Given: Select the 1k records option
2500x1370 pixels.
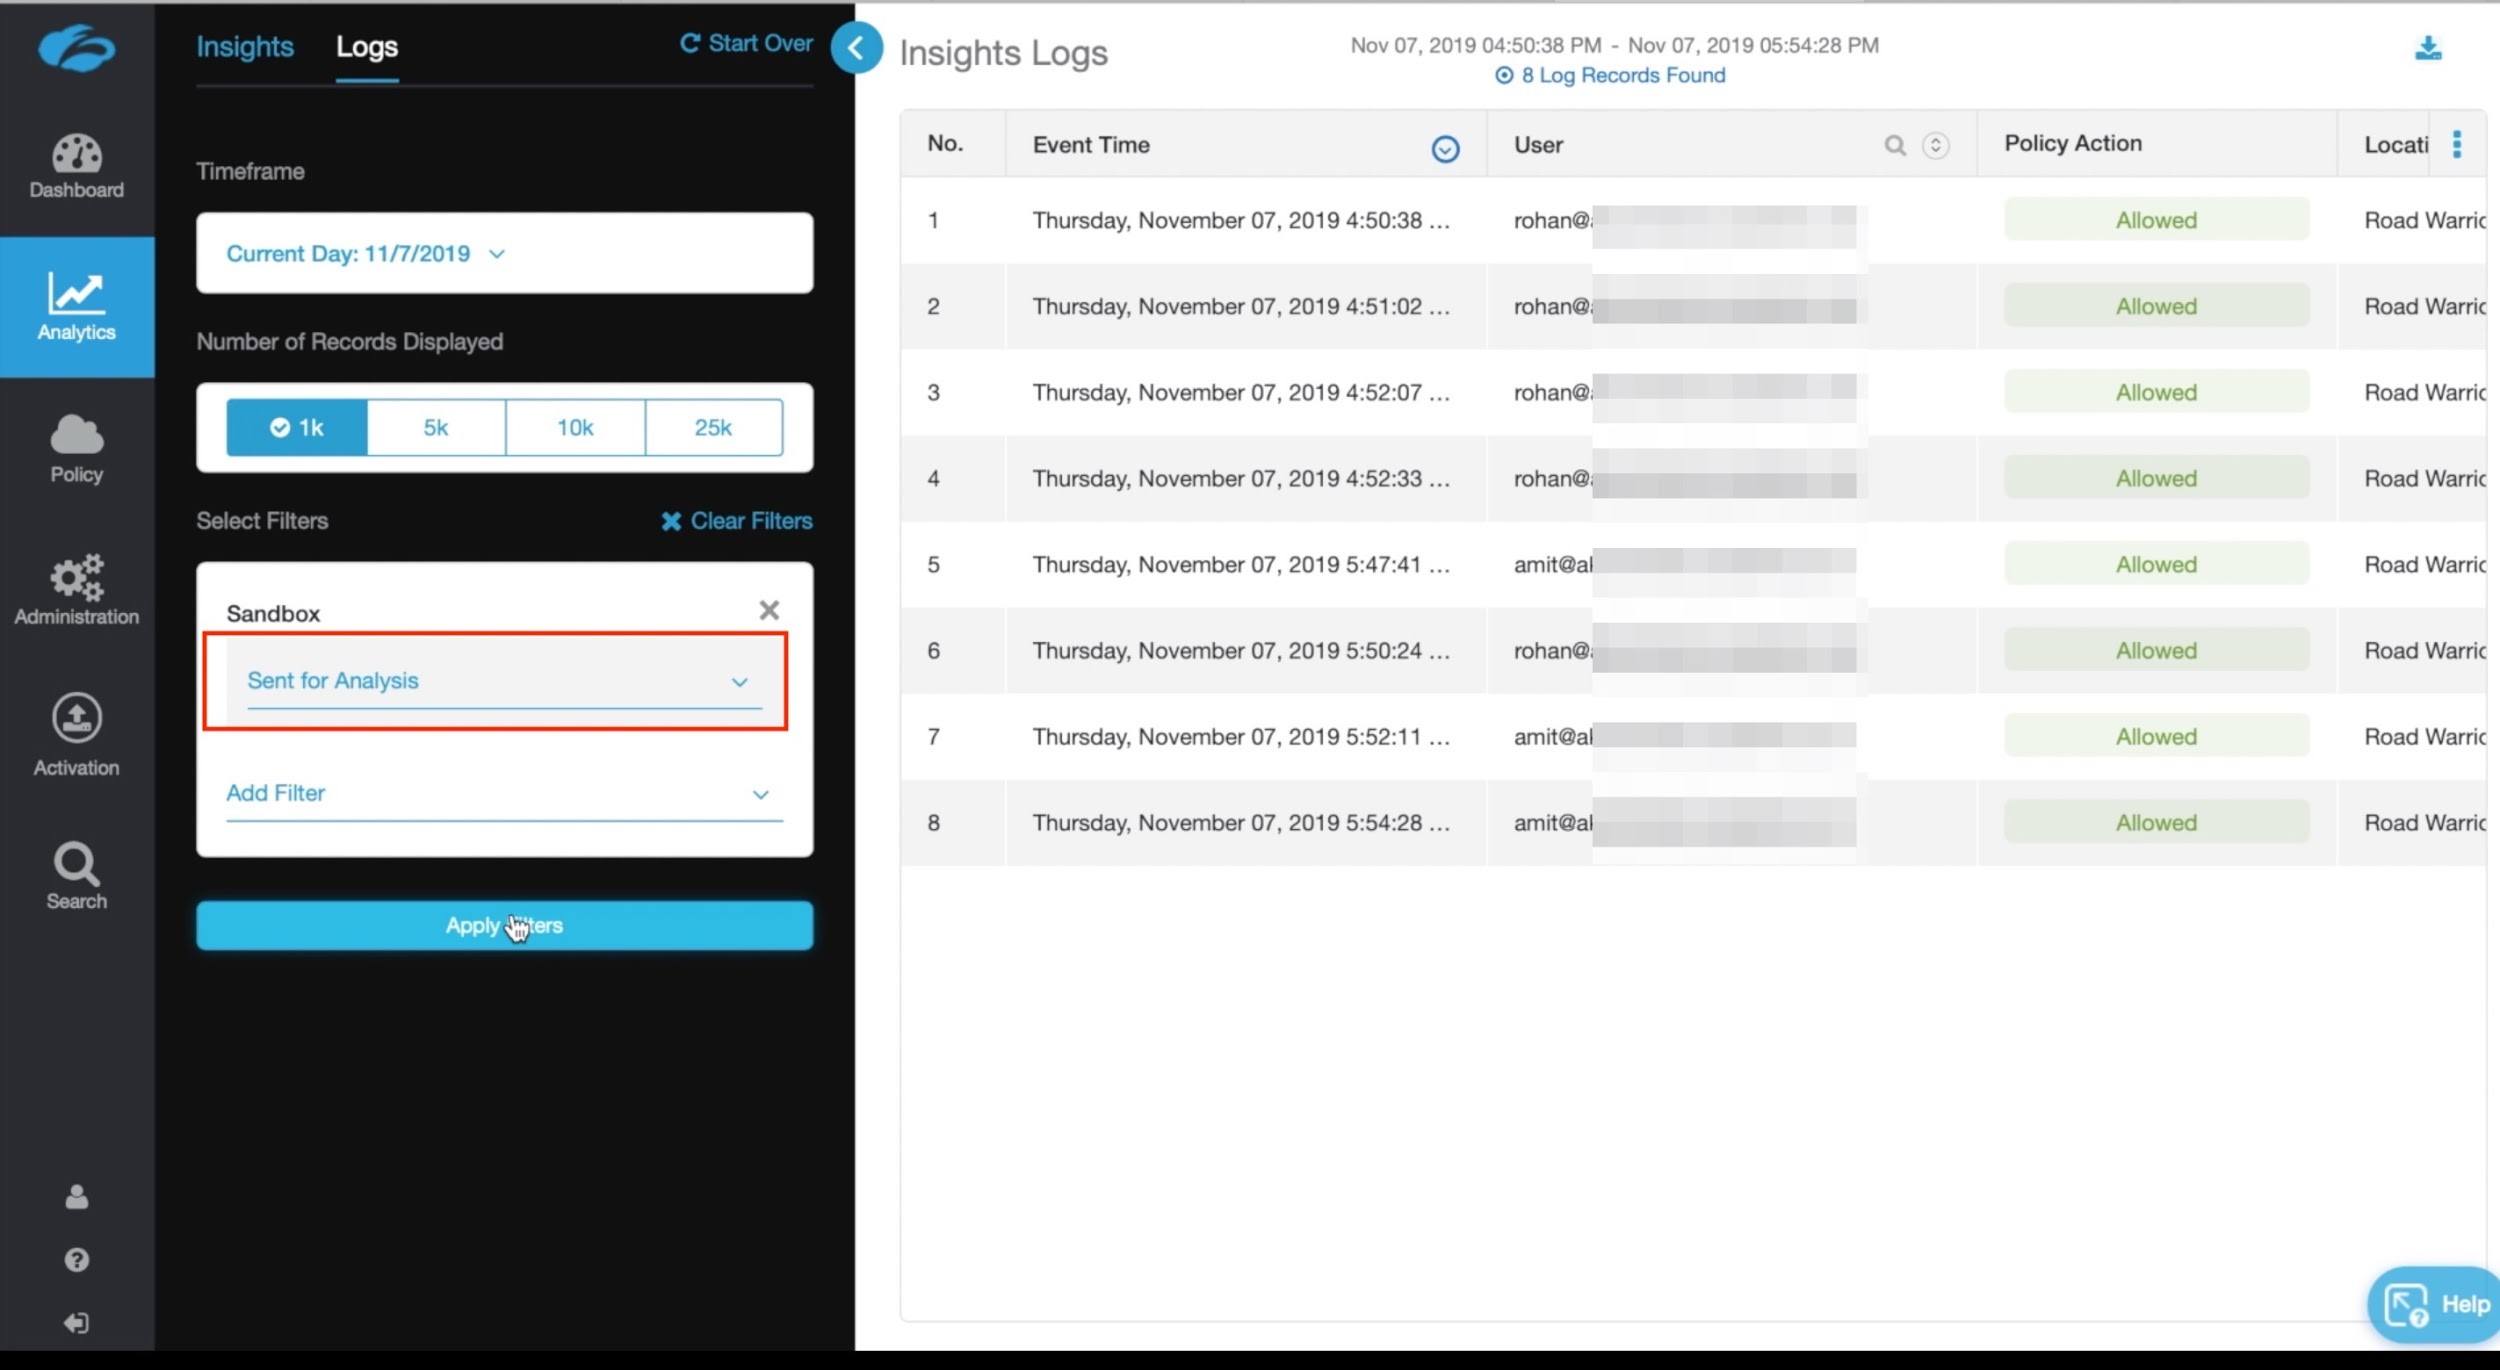Looking at the screenshot, I should point(297,428).
